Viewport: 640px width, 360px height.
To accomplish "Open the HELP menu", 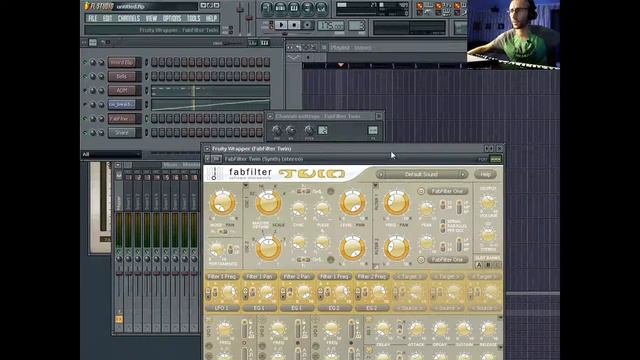I will (211, 18).
